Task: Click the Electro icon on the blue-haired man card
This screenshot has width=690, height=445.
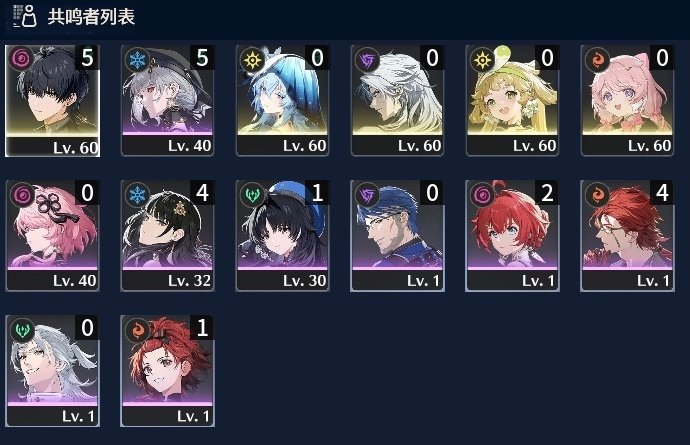Action: [x=367, y=194]
